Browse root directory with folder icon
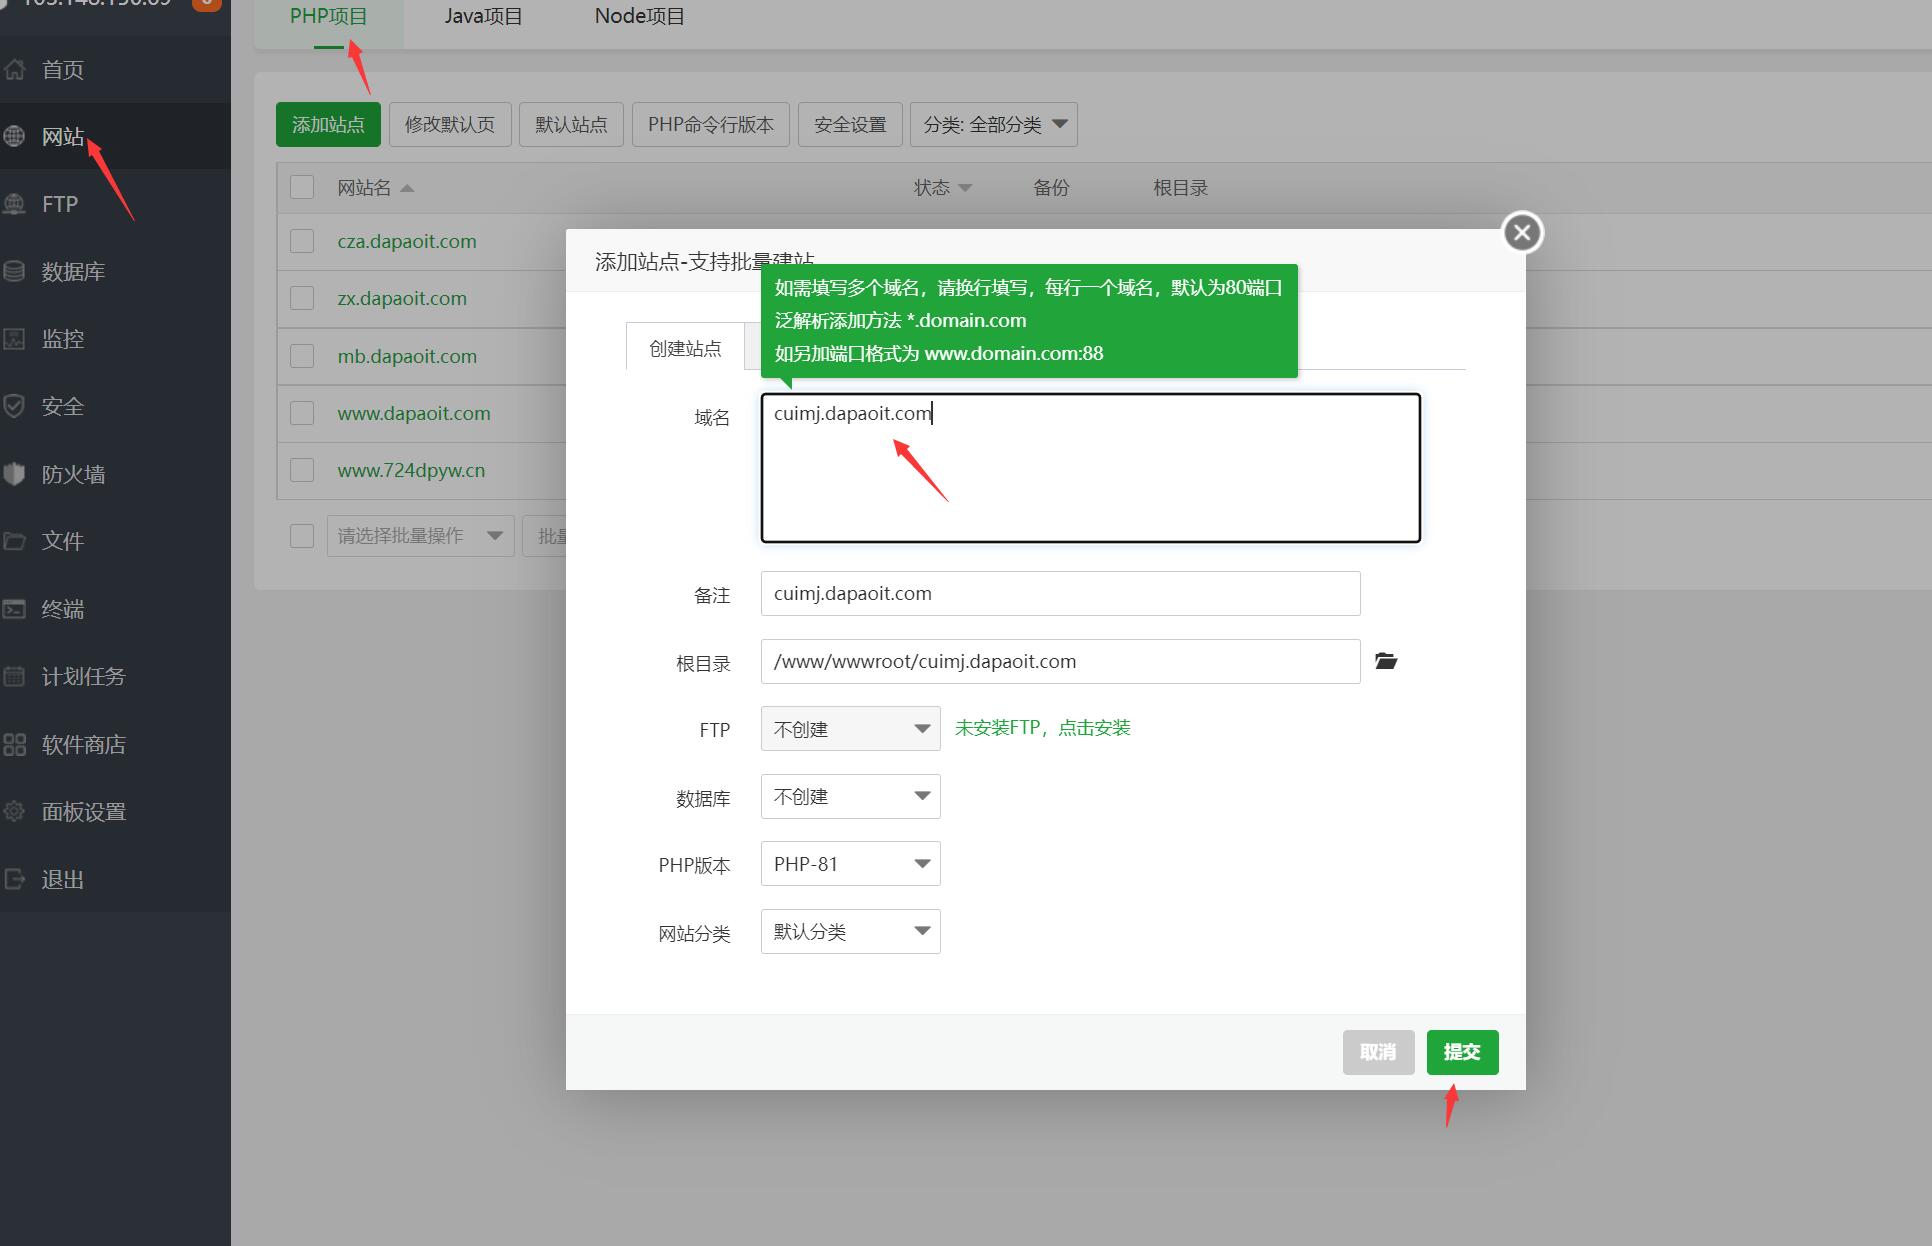 click(x=1386, y=661)
